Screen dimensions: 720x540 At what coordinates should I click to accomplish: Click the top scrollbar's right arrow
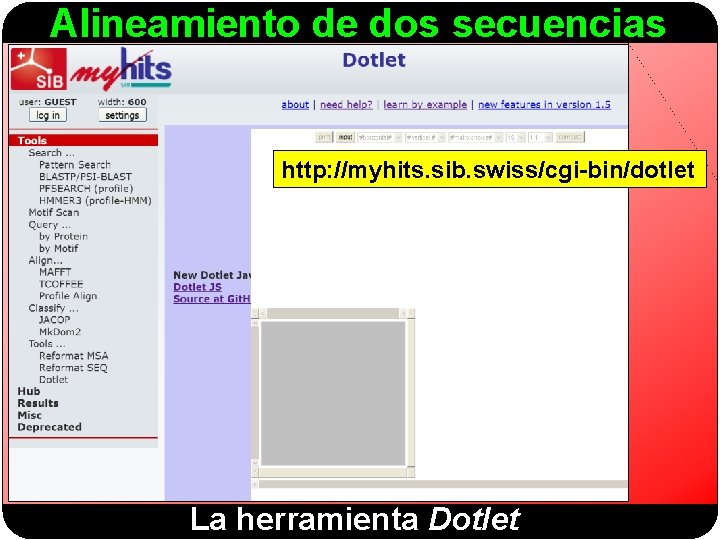click(x=403, y=314)
